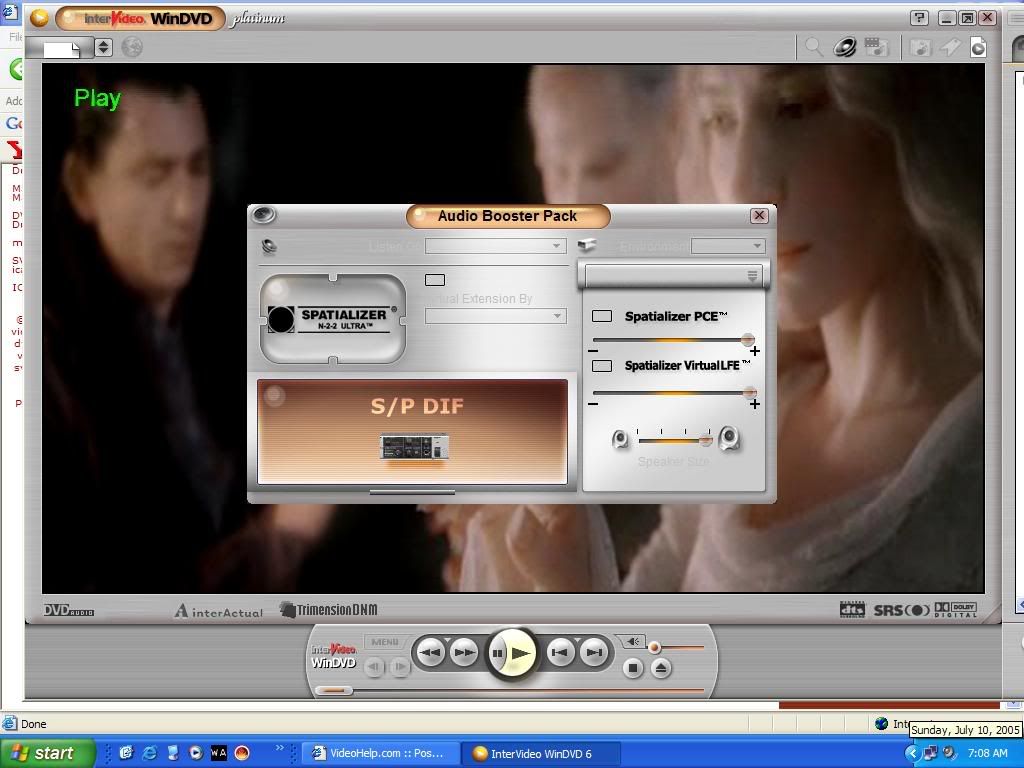
Task: Click the small left speaker size icon
Action: [x=620, y=440]
